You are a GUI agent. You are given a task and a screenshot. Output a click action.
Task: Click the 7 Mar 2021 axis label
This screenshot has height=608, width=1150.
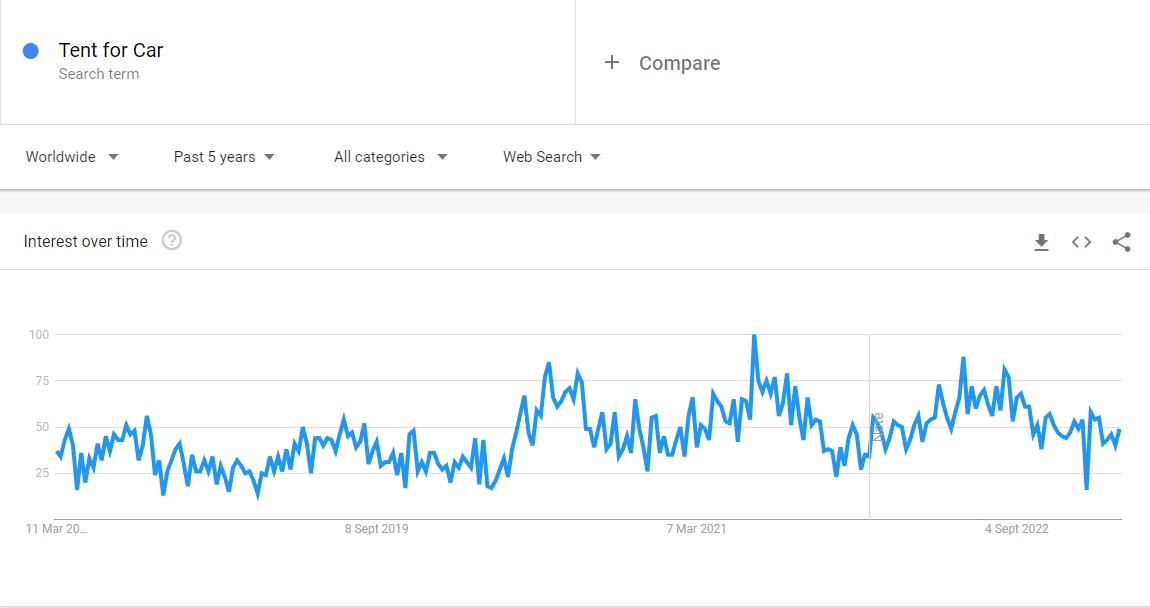697,529
